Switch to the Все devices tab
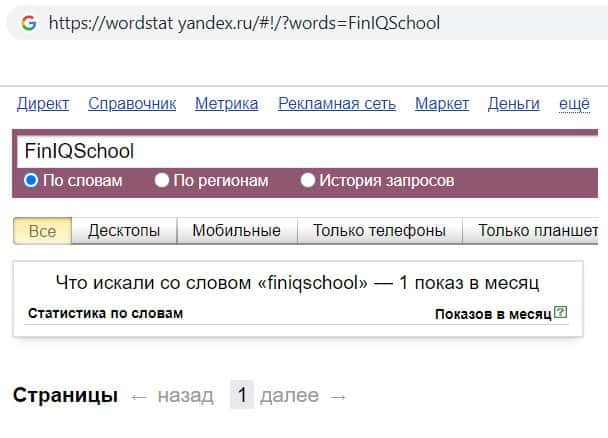The height and width of the screenshot is (438, 608). tap(43, 231)
